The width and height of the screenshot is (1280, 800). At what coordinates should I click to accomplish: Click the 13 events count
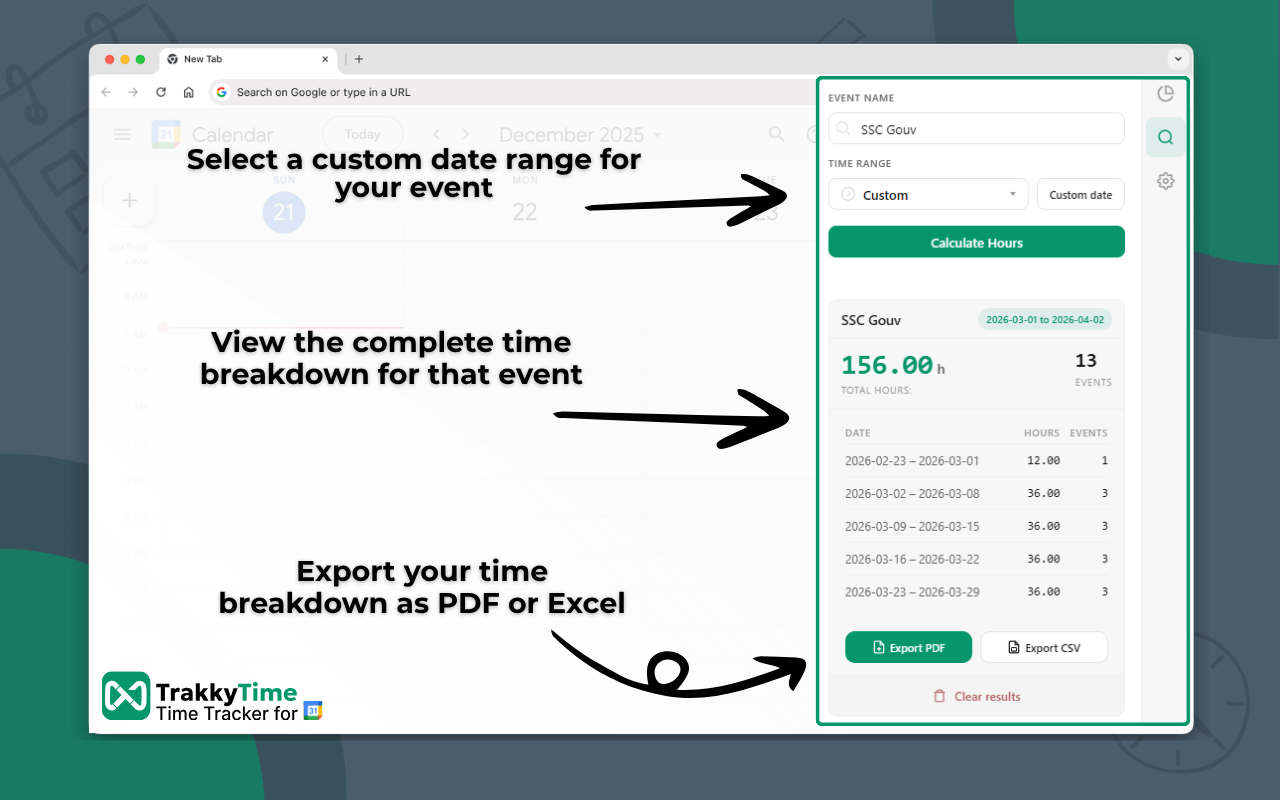point(1086,361)
